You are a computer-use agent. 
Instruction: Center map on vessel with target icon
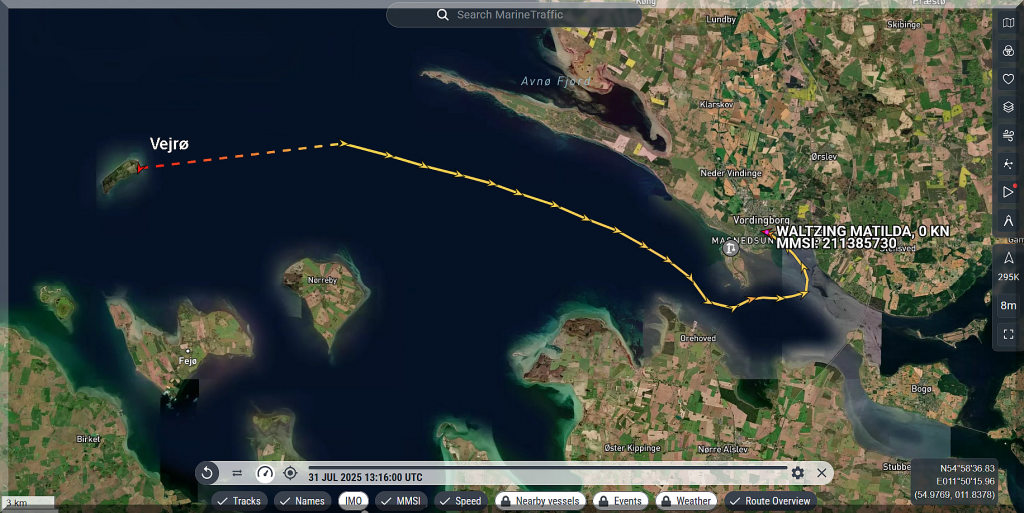(x=290, y=473)
